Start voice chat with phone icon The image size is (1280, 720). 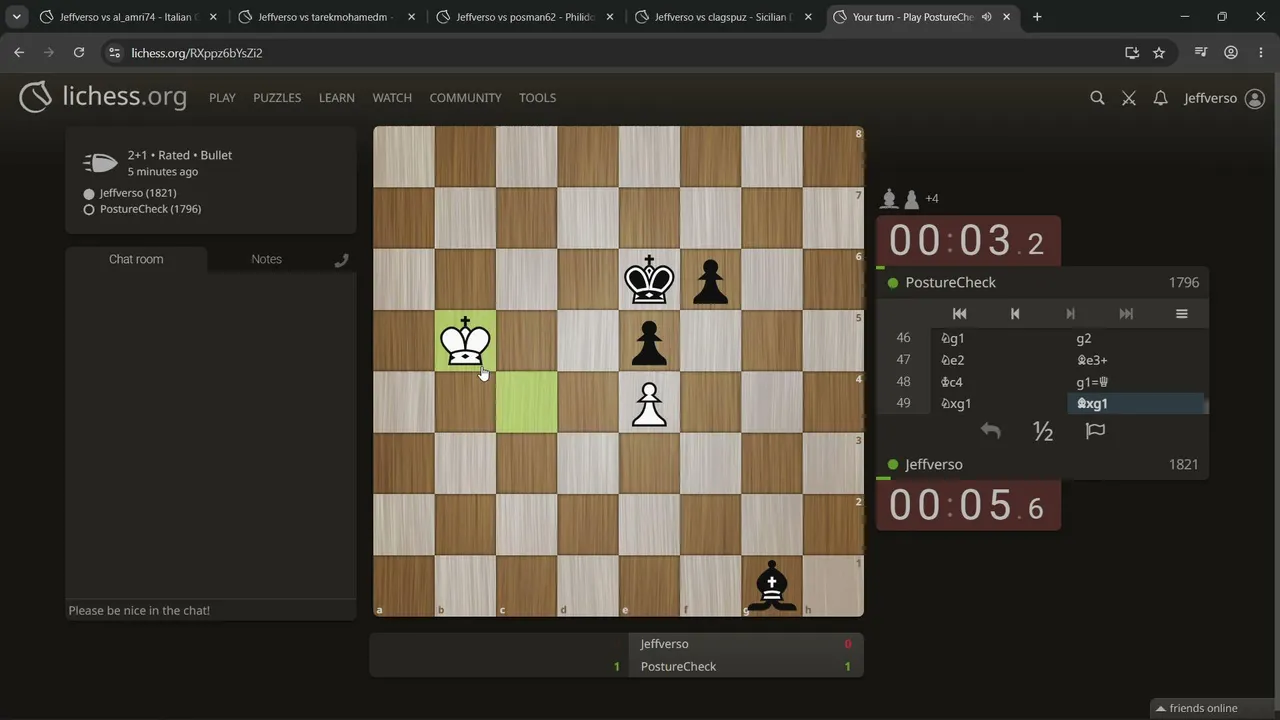(x=341, y=260)
